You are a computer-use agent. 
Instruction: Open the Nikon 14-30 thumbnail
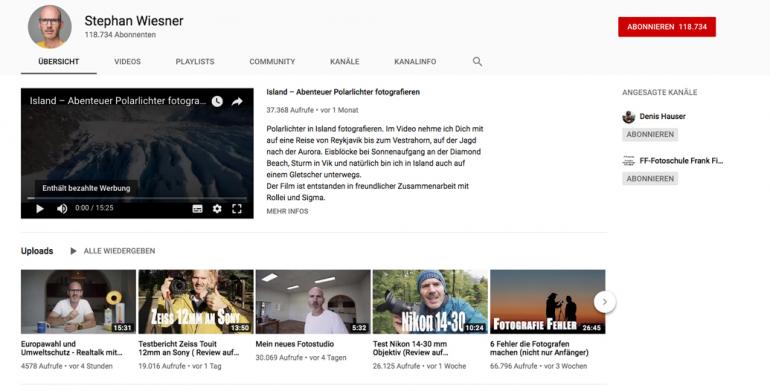[430, 302]
